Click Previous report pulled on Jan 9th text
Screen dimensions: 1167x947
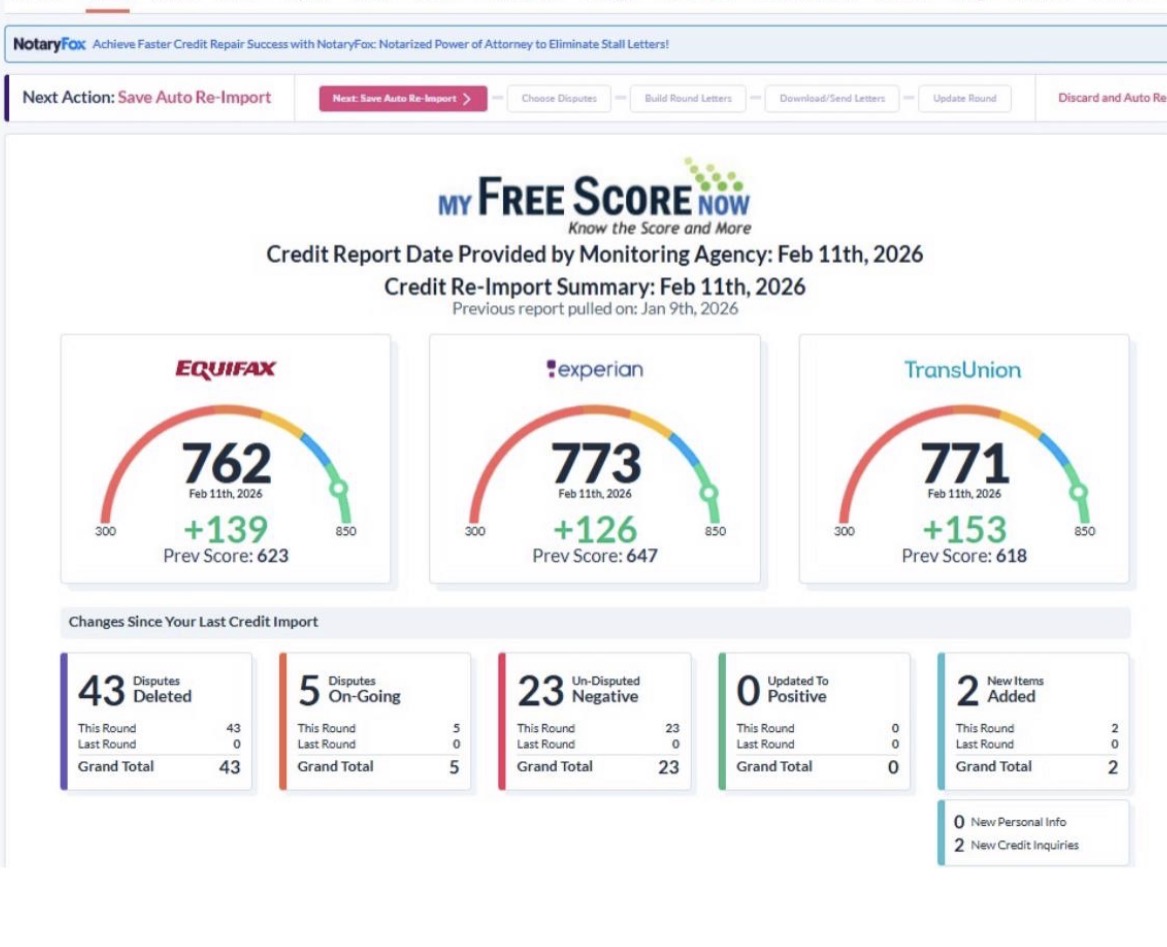595,309
